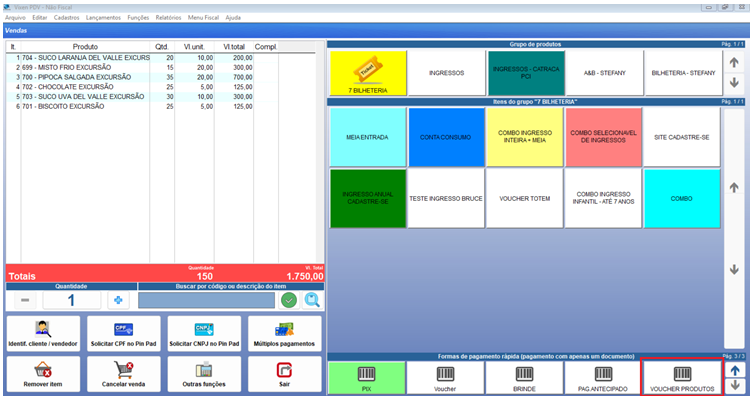Click the magnifier search item icon
This screenshot has height=400, width=754.
pyautogui.click(x=311, y=300)
